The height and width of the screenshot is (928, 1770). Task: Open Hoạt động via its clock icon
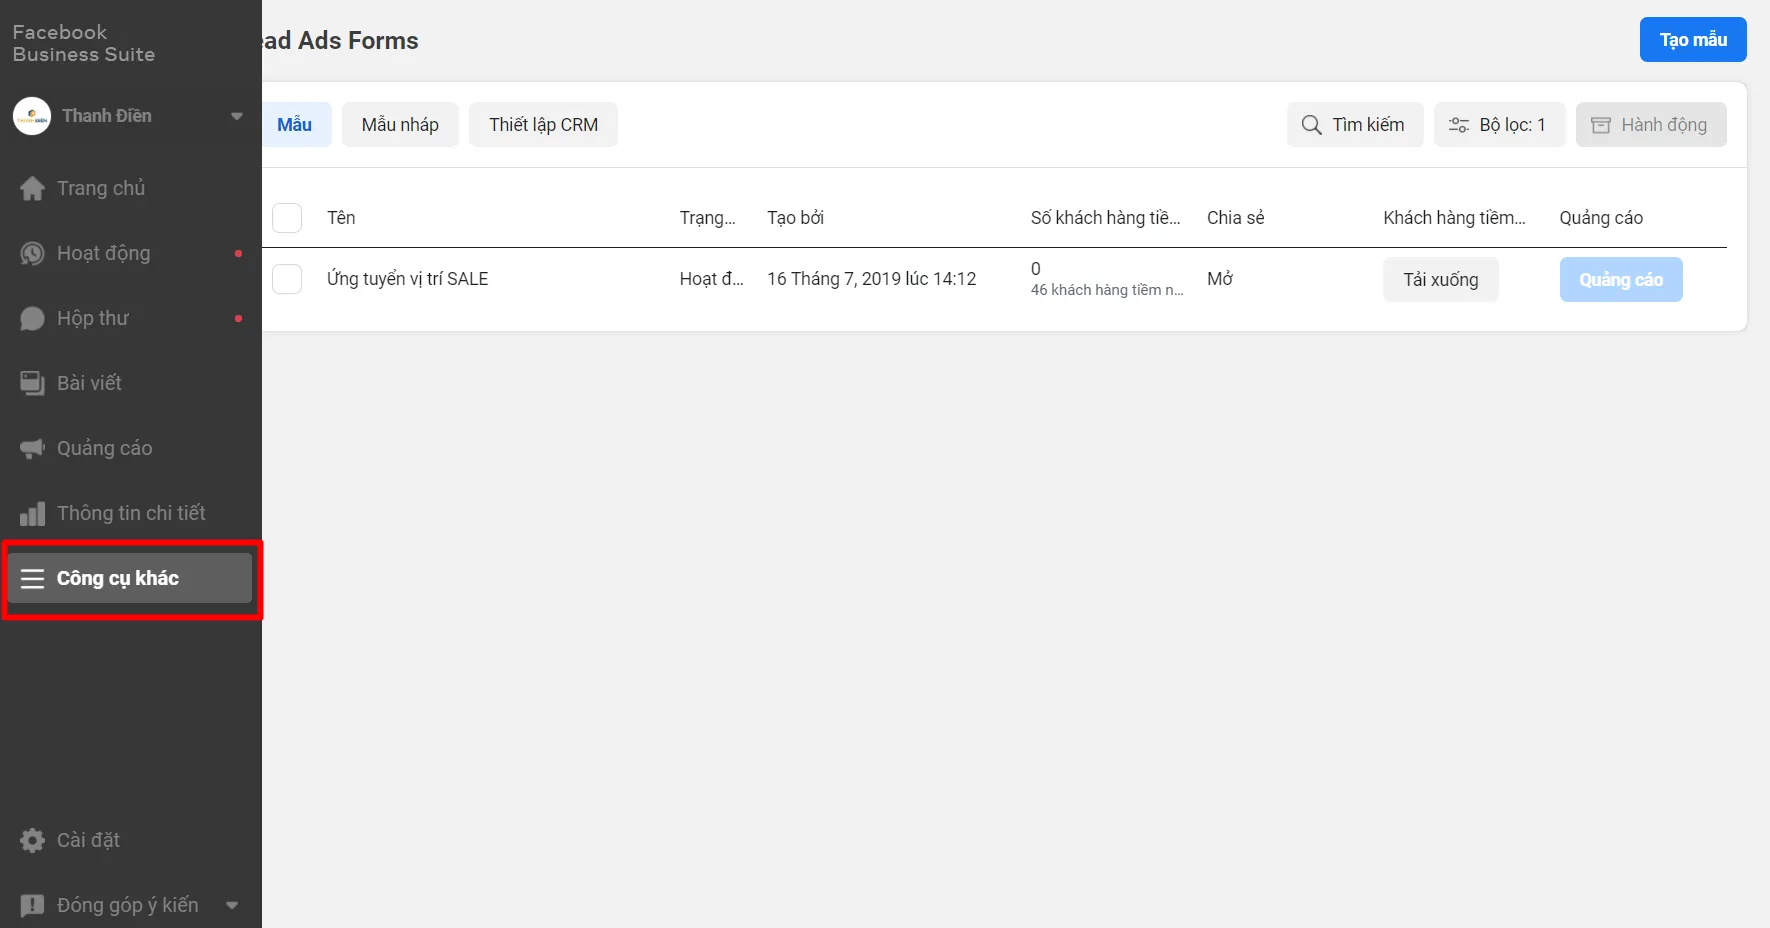coord(32,254)
